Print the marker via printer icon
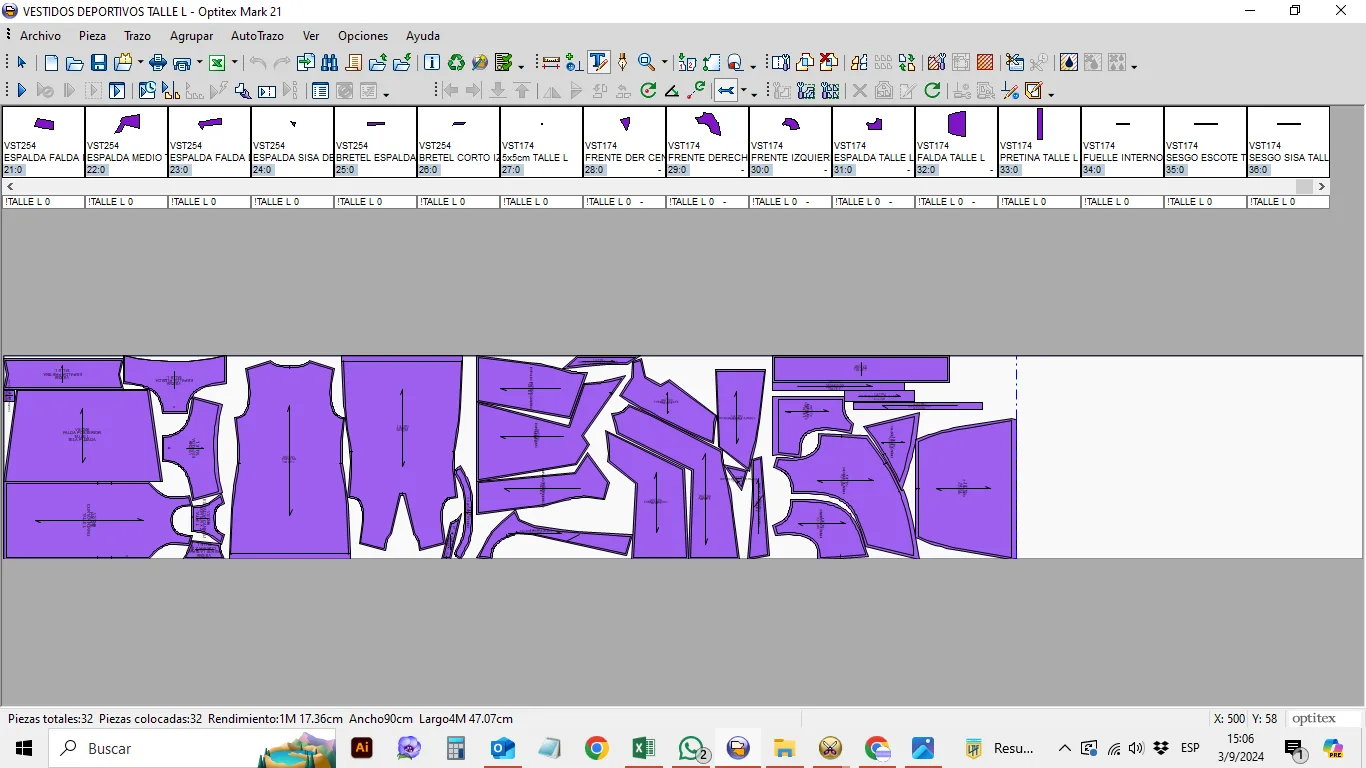 coord(158,63)
